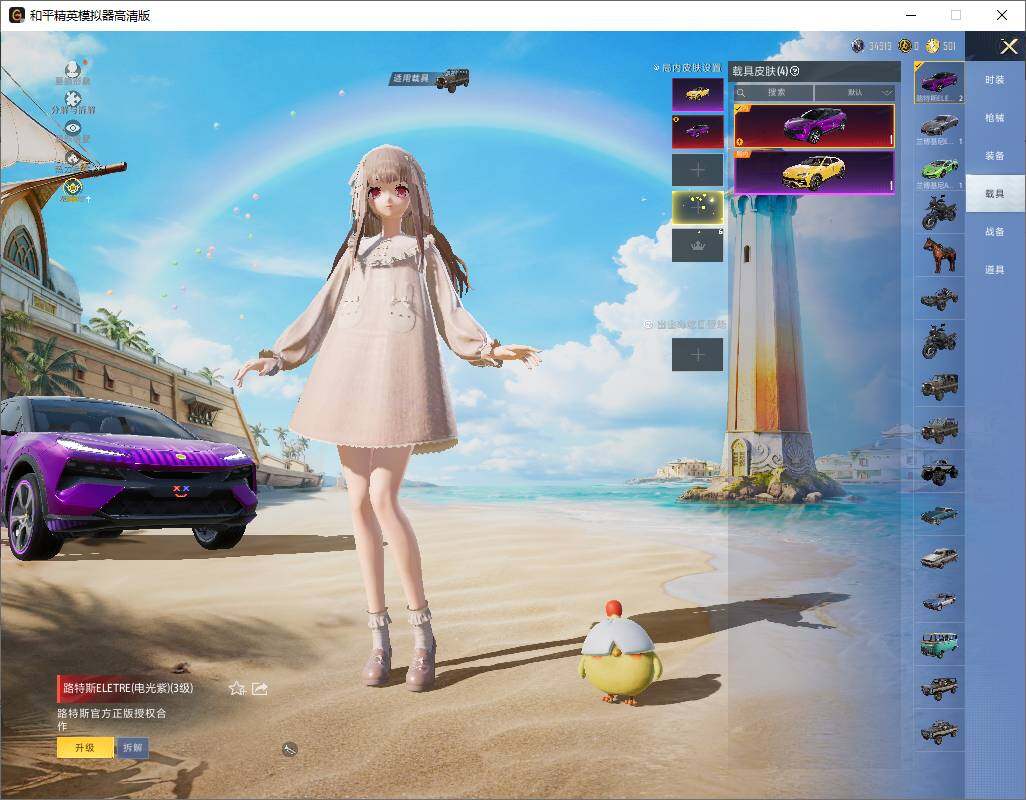The height and width of the screenshot is (800, 1026).
Task: Pick the gray sports car vehicle
Action: (x=939, y=126)
